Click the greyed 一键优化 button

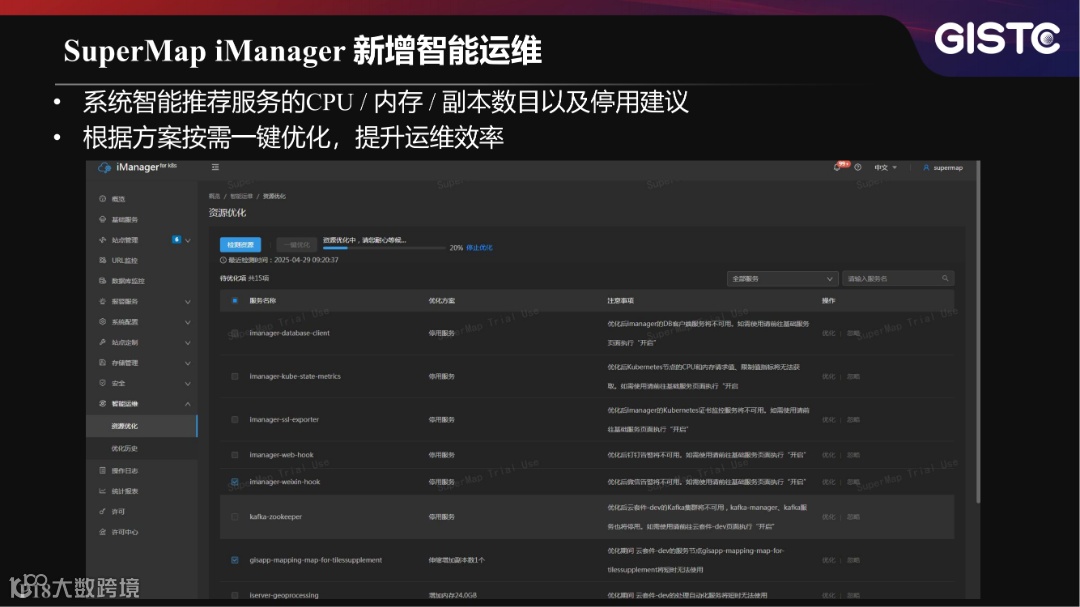point(298,245)
